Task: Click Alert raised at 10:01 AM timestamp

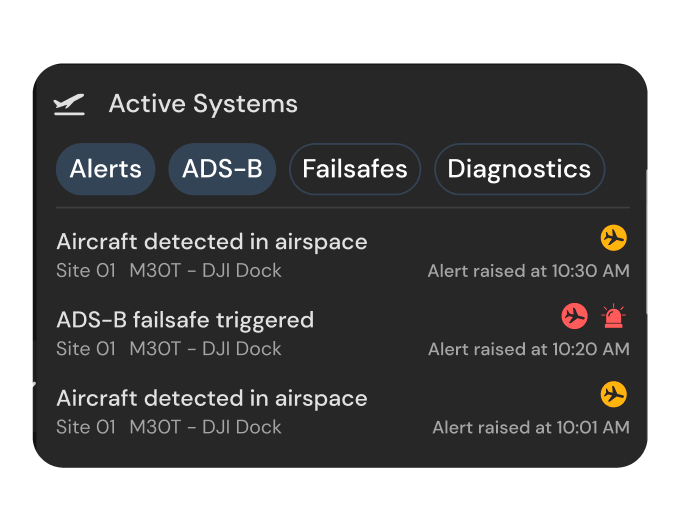Action: 531,427
